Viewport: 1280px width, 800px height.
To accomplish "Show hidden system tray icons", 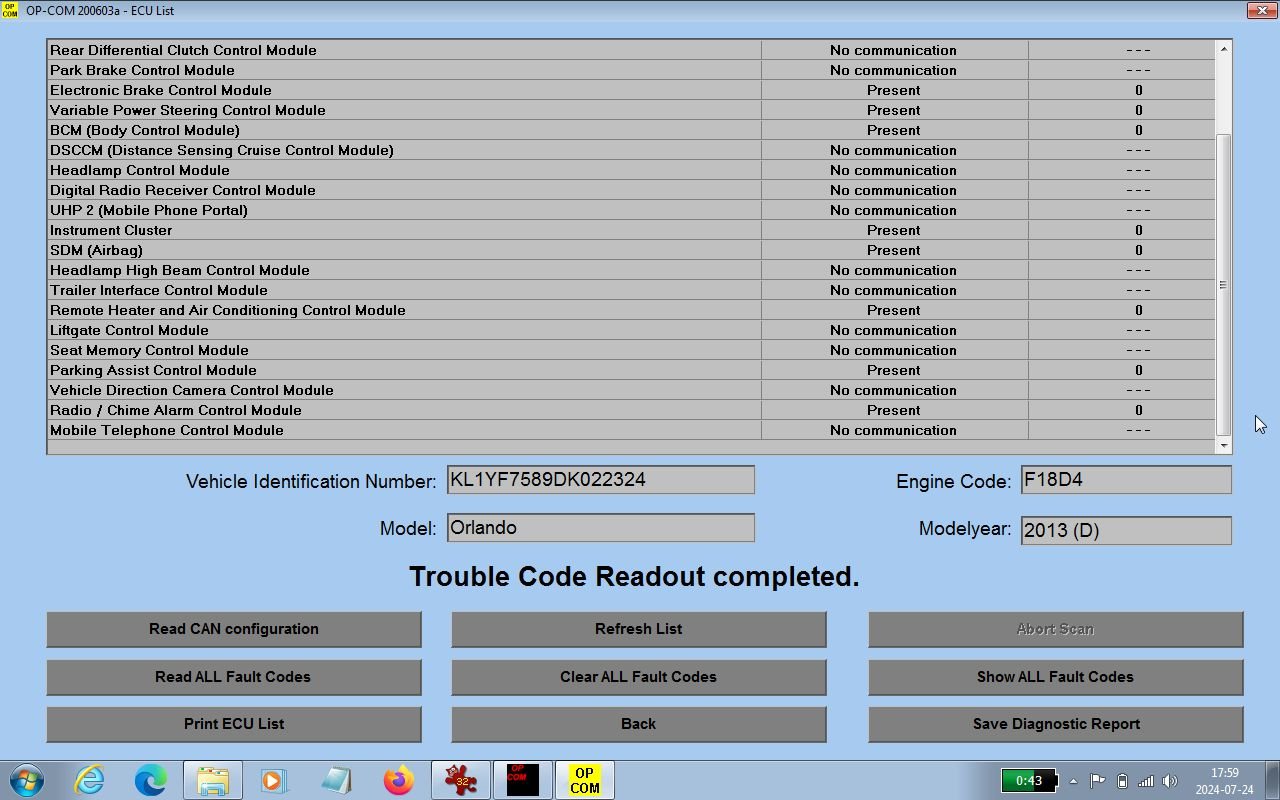I will 1073,781.
